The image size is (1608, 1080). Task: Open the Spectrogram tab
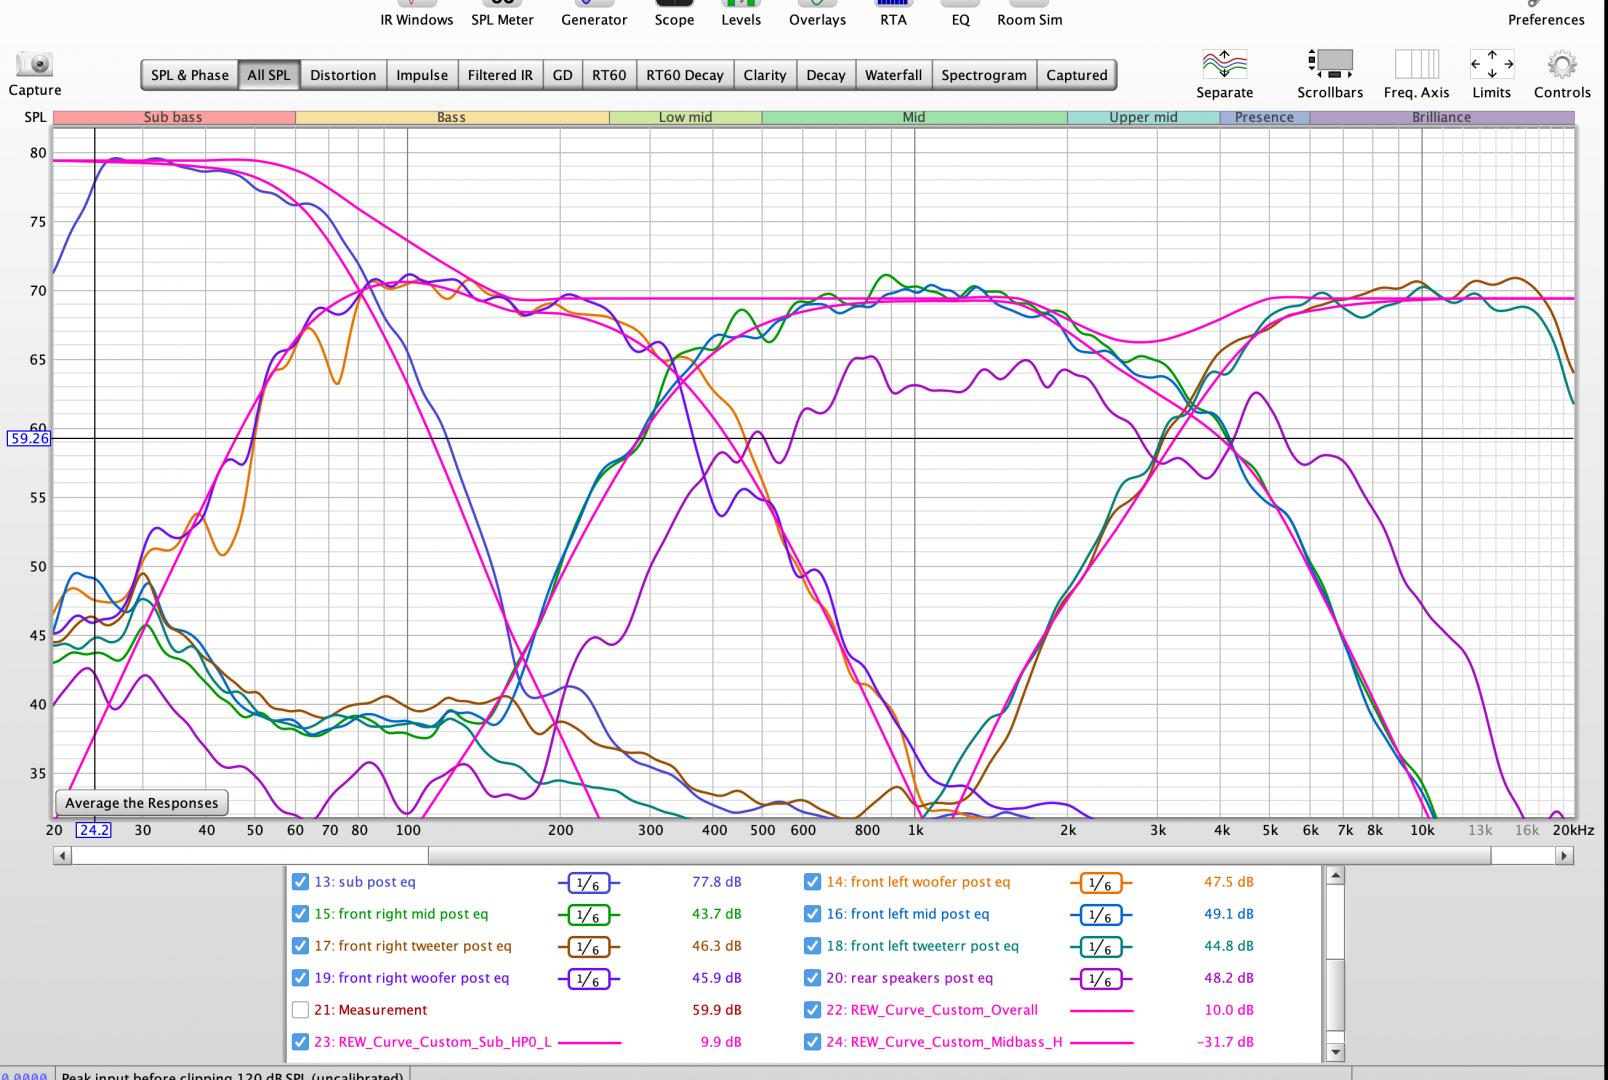[984, 75]
